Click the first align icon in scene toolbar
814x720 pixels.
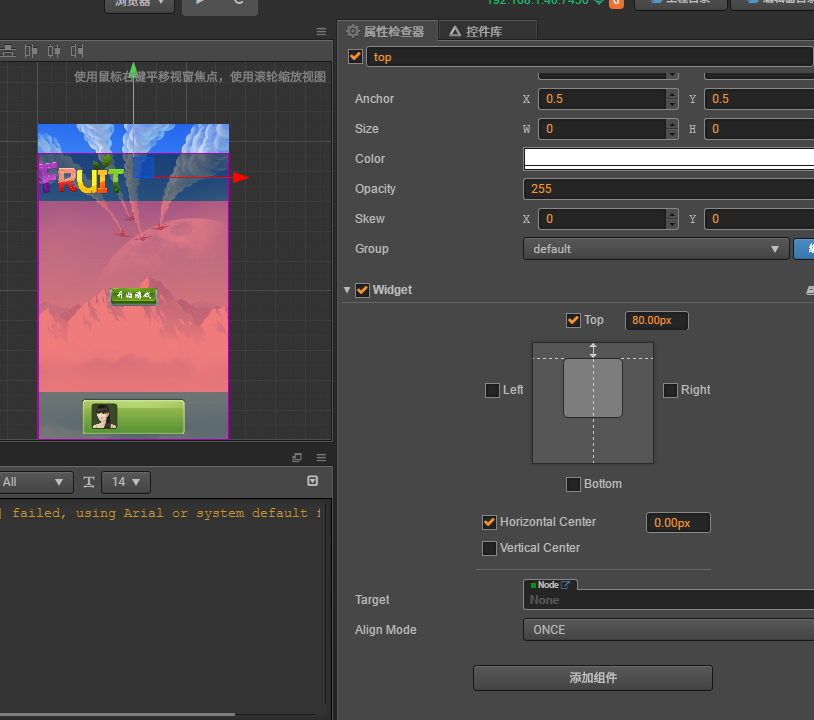tap(8, 51)
